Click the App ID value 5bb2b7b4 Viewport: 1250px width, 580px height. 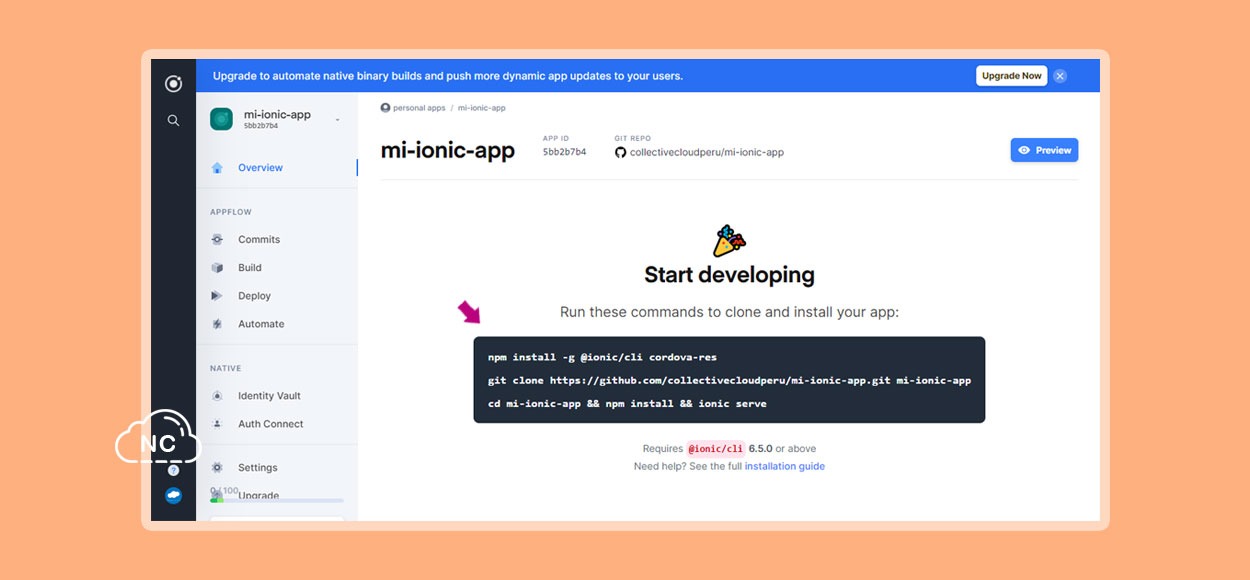tap(564, 152)
